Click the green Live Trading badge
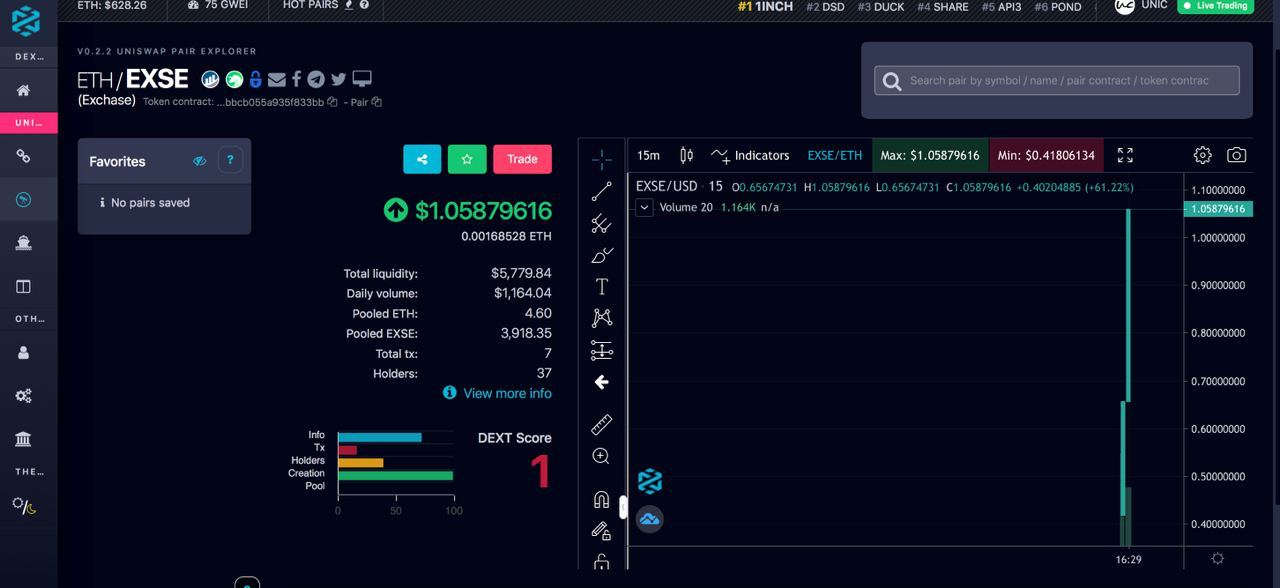Viewport: 1280px width, 588px height. click(1215, 6)
